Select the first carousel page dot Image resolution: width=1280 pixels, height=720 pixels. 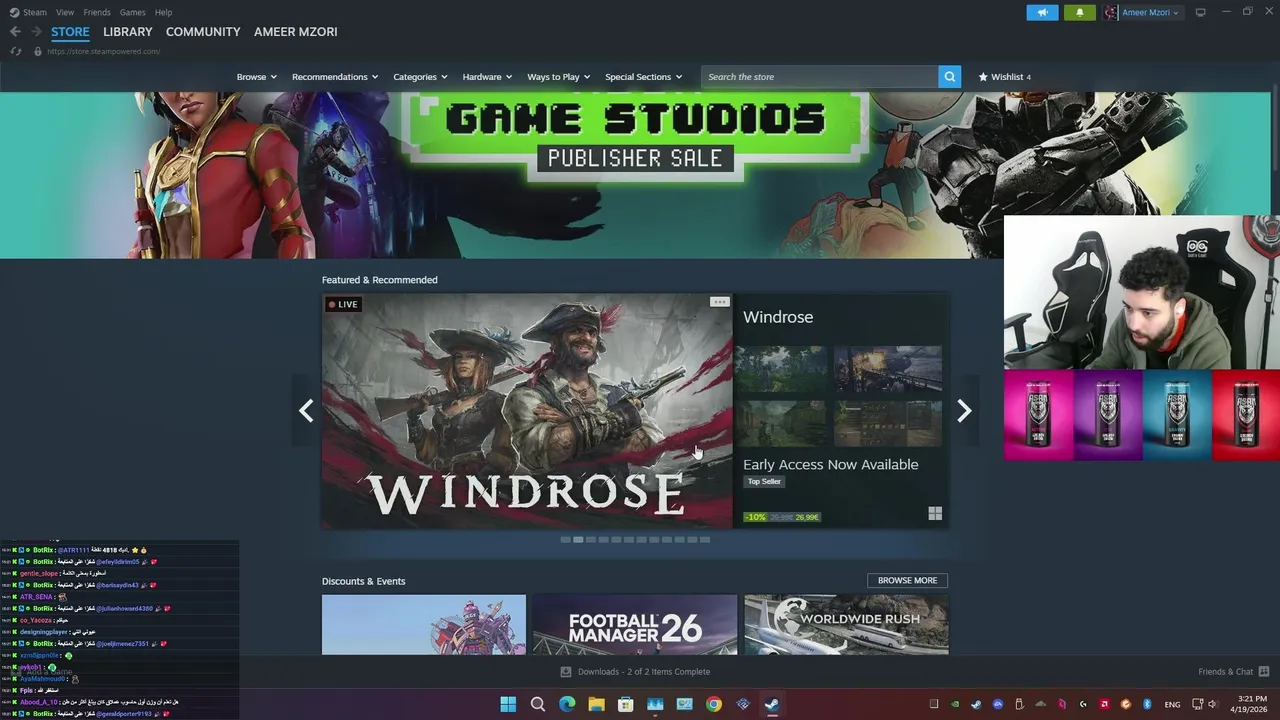[x=565, y=539]
